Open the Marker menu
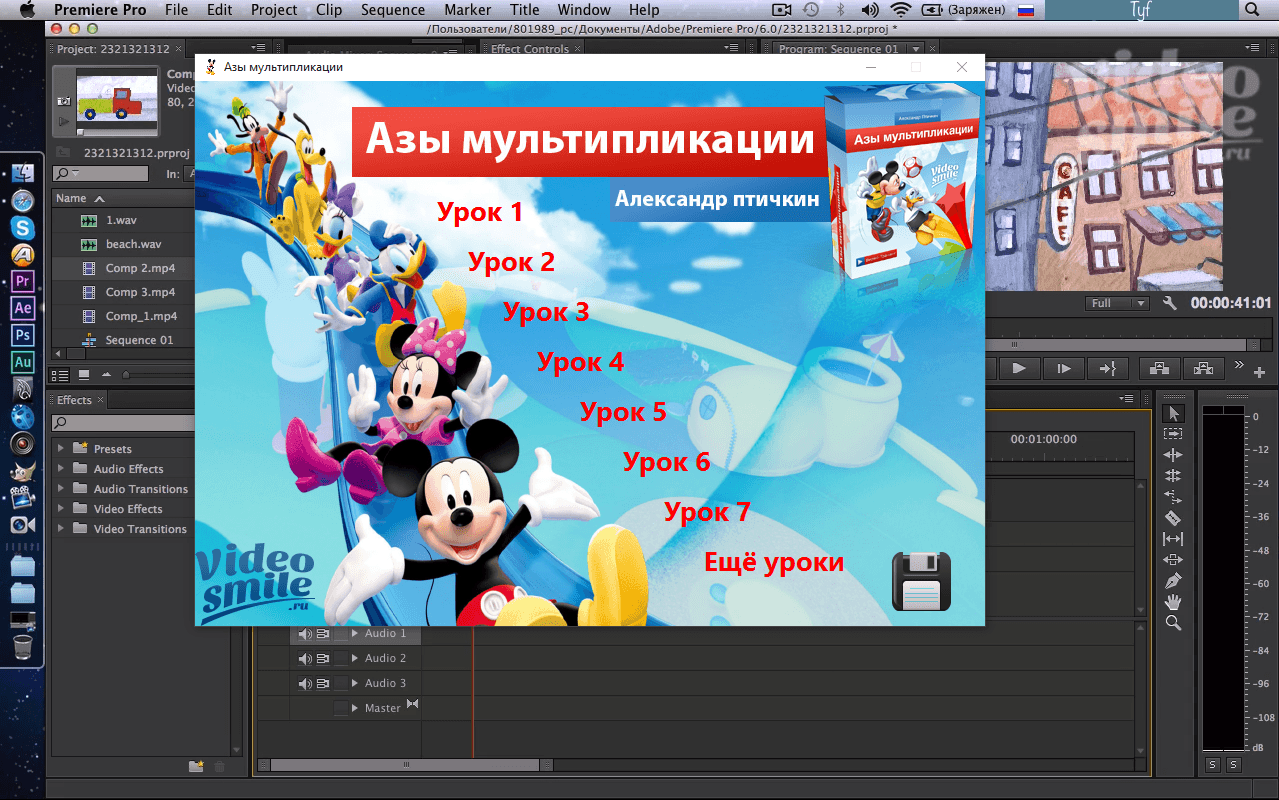1279x800 pixels. tap(467, 10)
